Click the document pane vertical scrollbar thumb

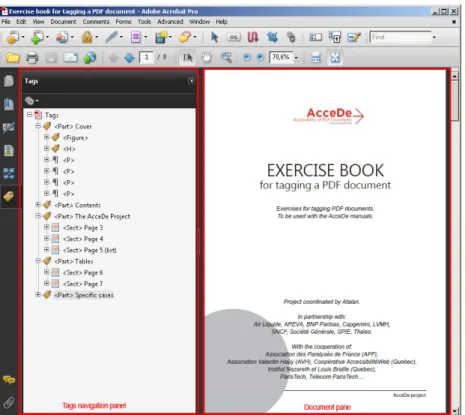tap(455, 102)
